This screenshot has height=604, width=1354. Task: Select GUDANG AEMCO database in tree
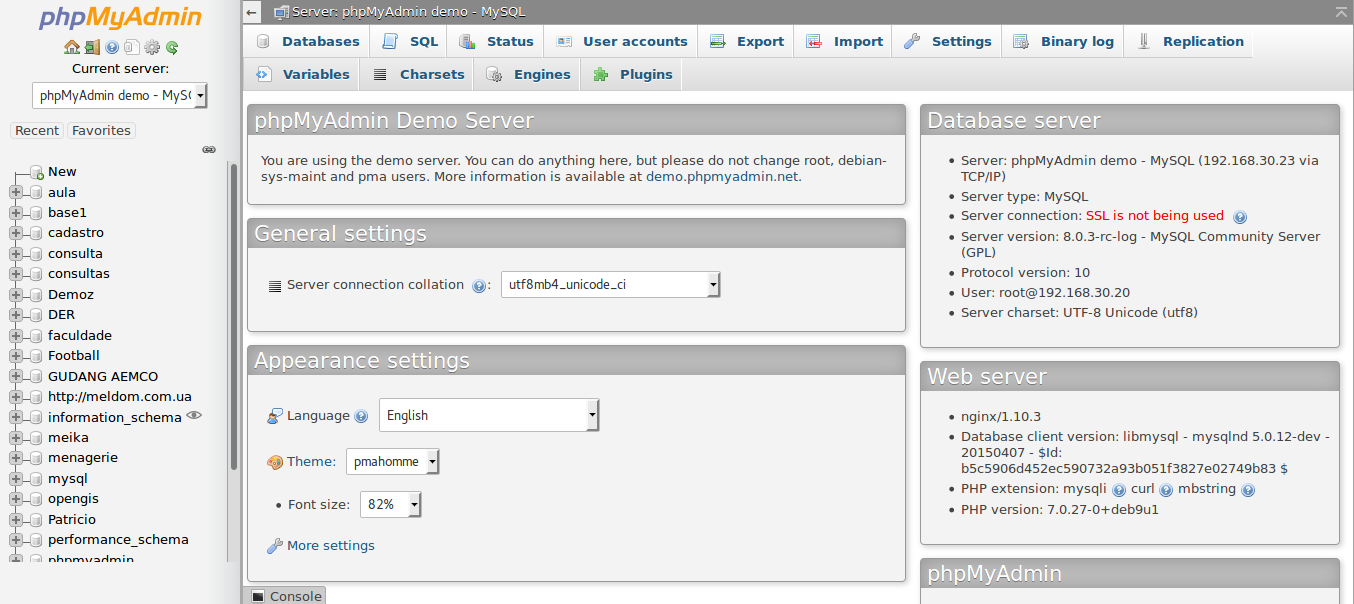(103, 377)
